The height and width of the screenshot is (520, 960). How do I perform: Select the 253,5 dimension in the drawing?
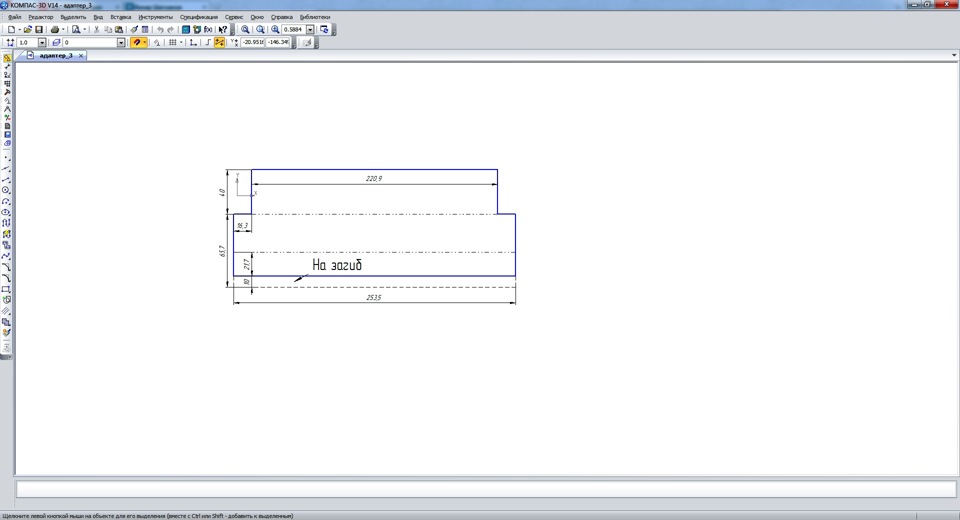coord(373,298)
